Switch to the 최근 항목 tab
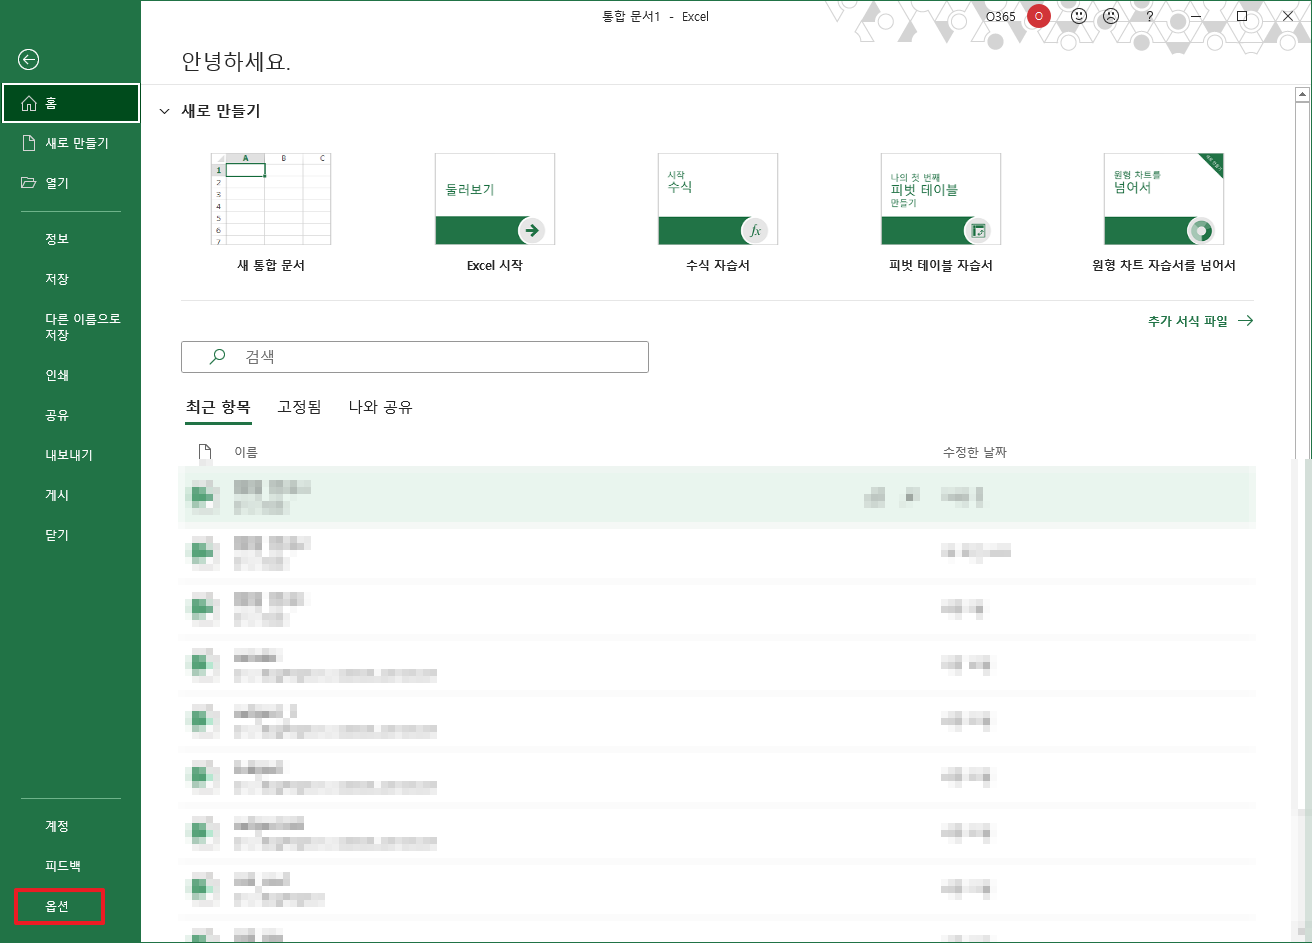The width and height of the screenshot is (1312, 943). tap(218, 407)
